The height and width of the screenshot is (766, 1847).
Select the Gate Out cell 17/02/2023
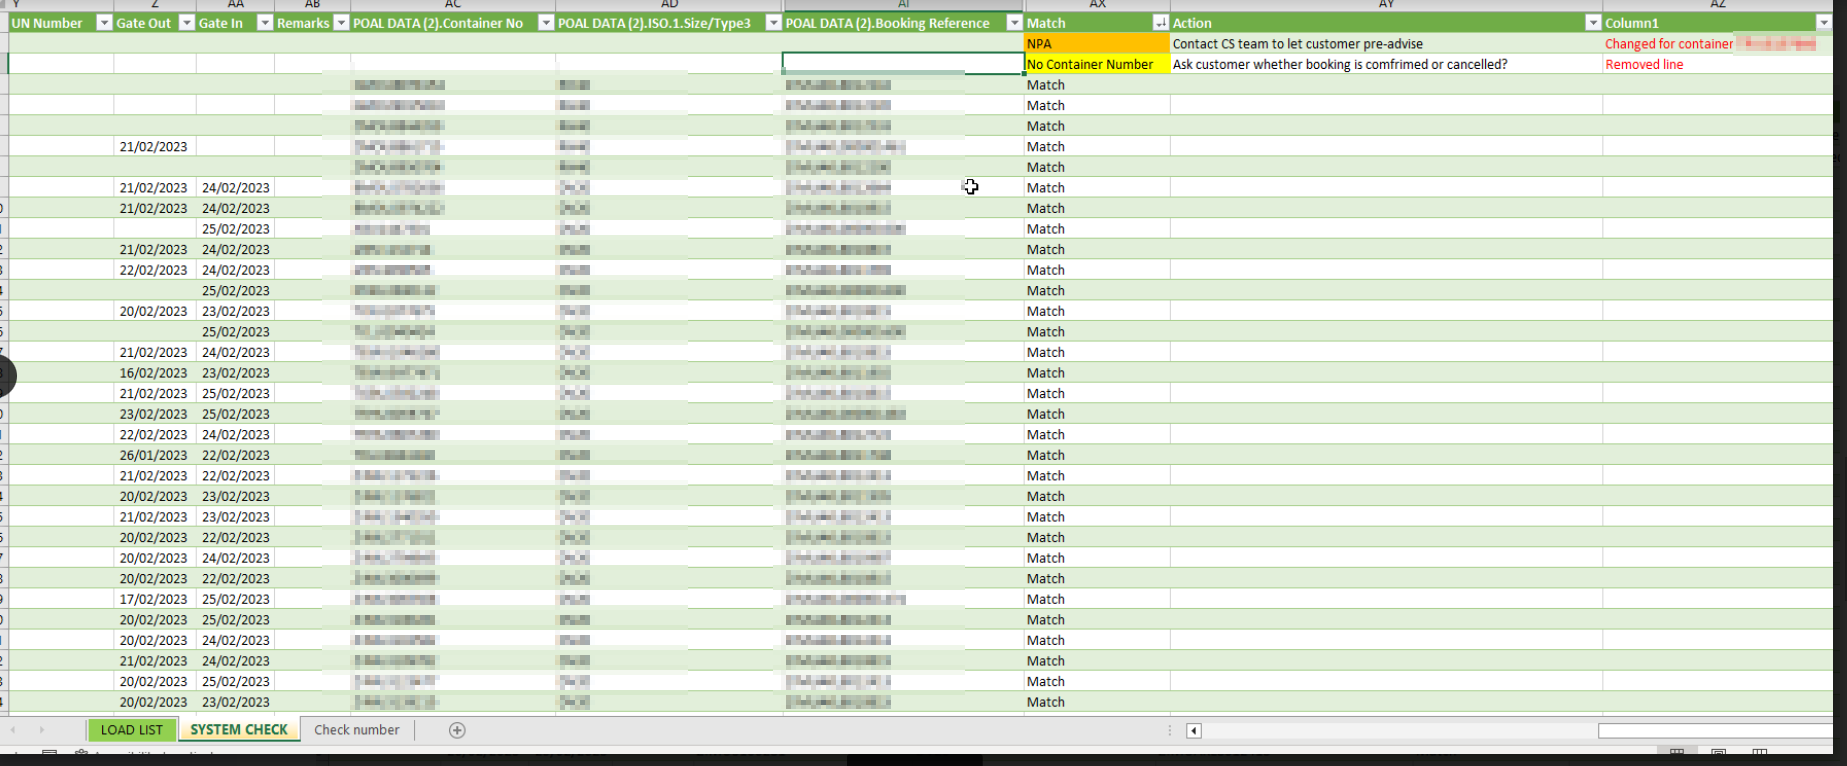click(x=155, y=599)
